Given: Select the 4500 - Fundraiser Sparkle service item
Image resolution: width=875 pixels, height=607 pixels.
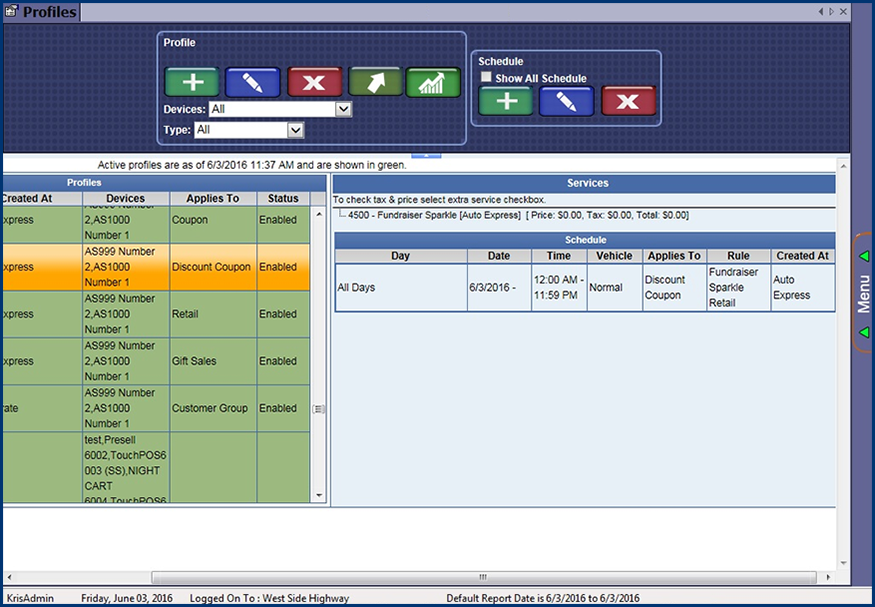Looking at the screenshot, I should (x=434, y=215).
